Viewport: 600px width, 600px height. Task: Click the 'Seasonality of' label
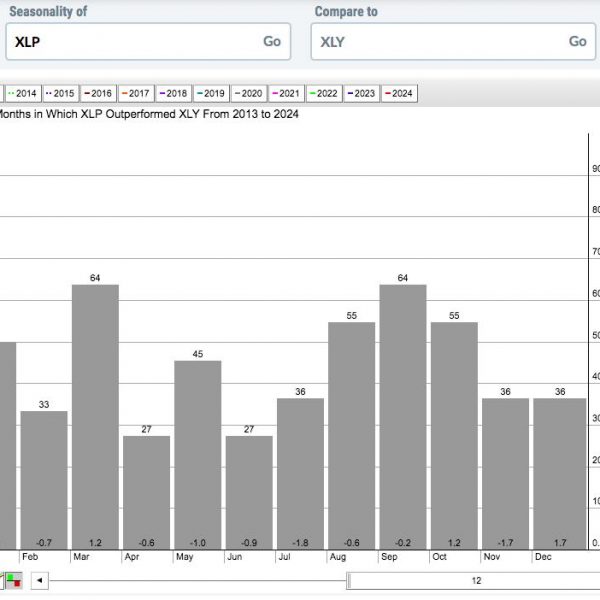[48, 11]
